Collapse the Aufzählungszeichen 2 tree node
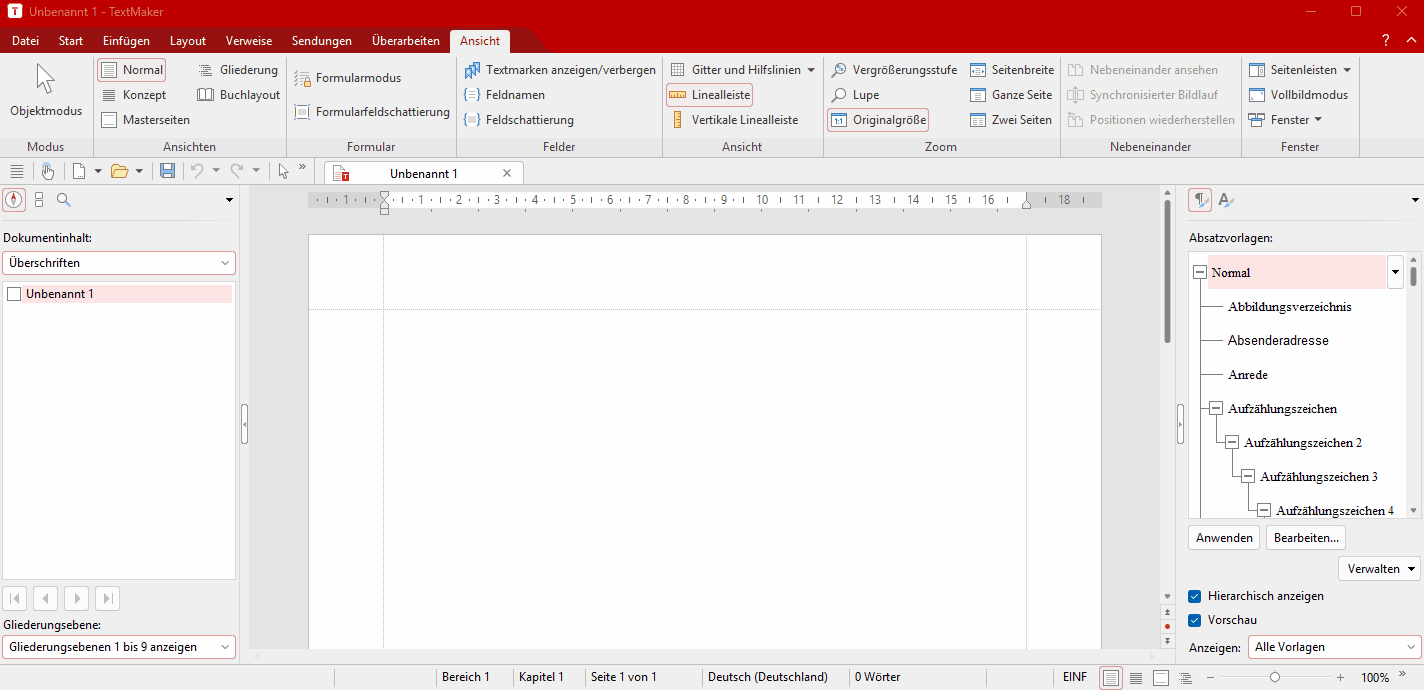This screenshot has width=1424, height=690. pos(1233,442)
